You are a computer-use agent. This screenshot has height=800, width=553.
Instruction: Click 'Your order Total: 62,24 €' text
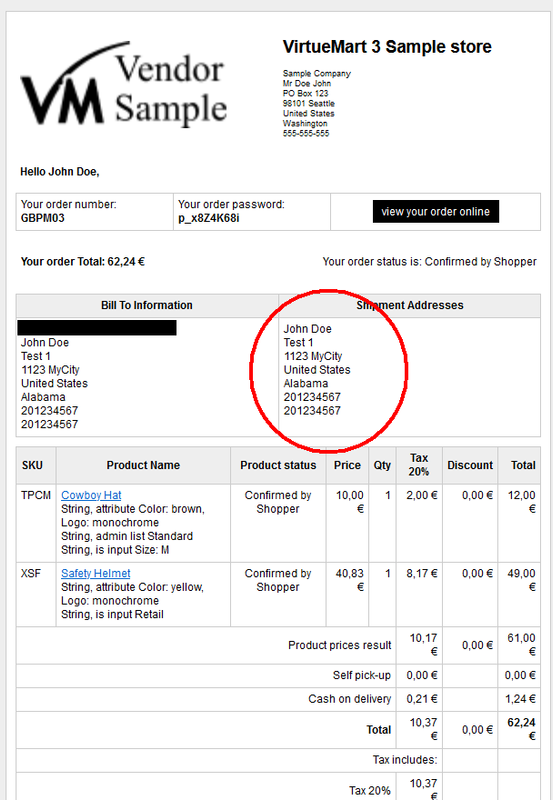click(x=83, y=262)
